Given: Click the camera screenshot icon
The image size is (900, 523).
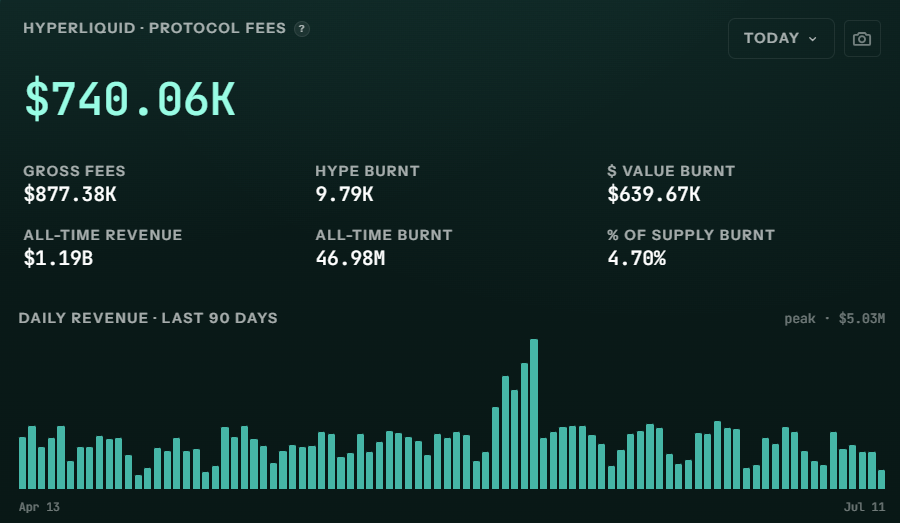Looking at the screenshot, I should (862, 38).
